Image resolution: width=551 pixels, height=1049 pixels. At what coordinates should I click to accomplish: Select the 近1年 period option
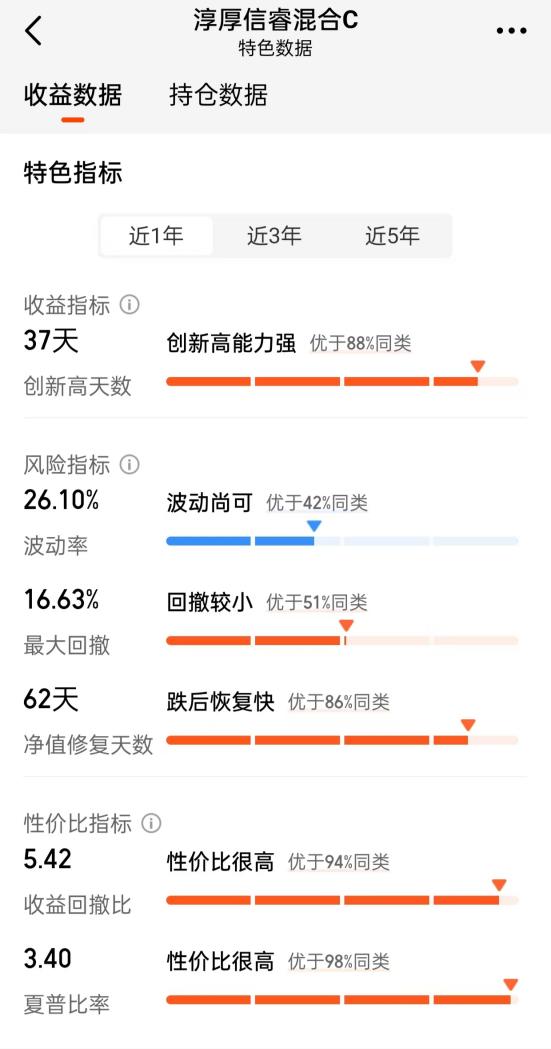tap(156, 235)
